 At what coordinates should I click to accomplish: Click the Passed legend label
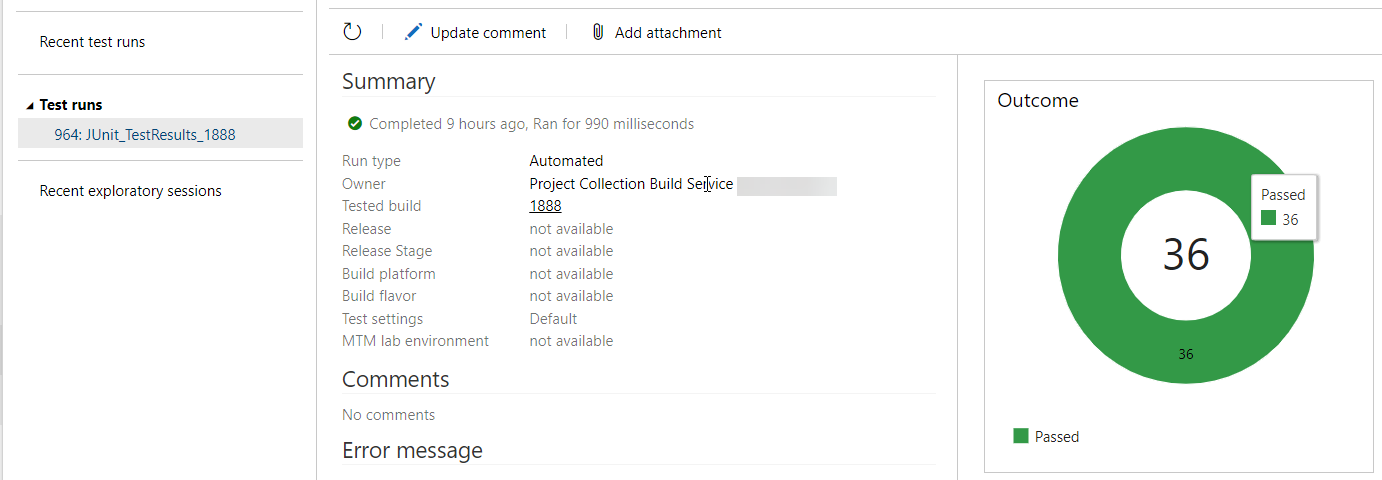[x=1057, y=437]
